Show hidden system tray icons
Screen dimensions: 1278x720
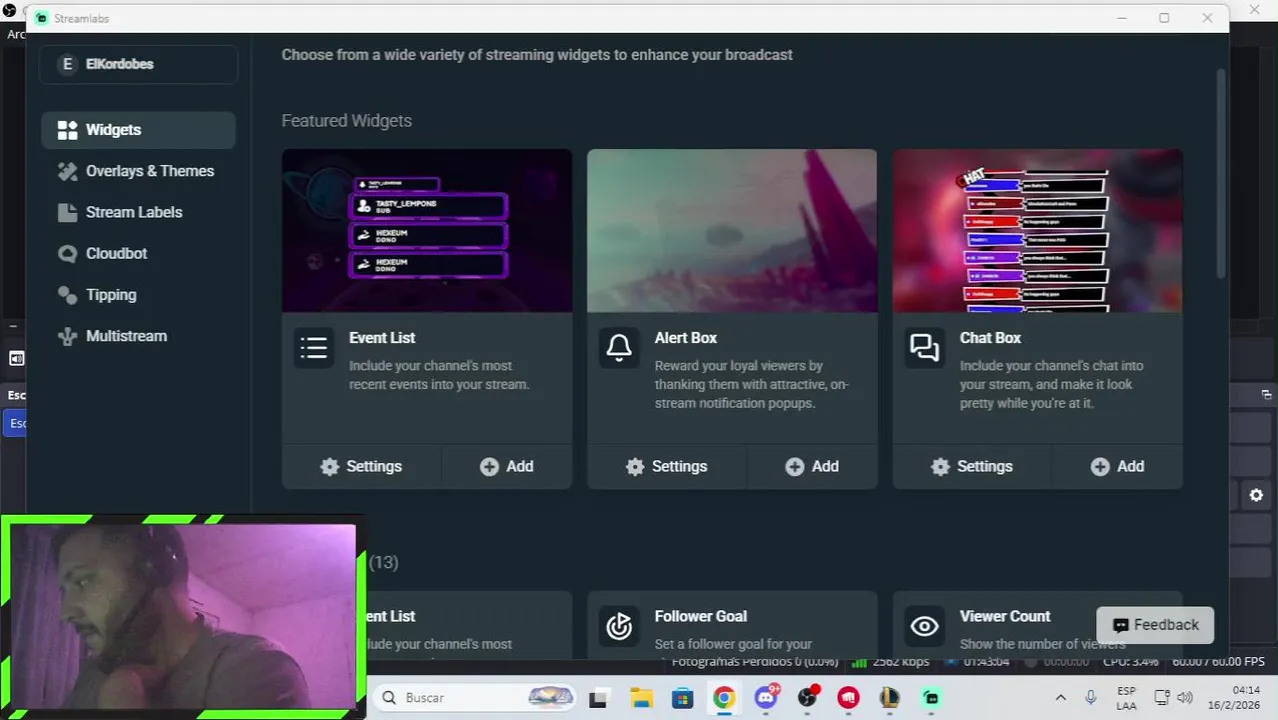1061,698
